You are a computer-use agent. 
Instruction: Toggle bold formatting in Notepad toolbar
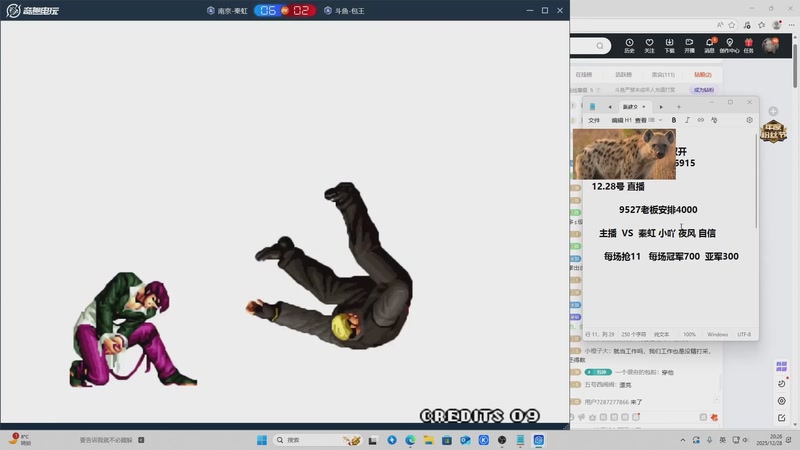[673, 120]
